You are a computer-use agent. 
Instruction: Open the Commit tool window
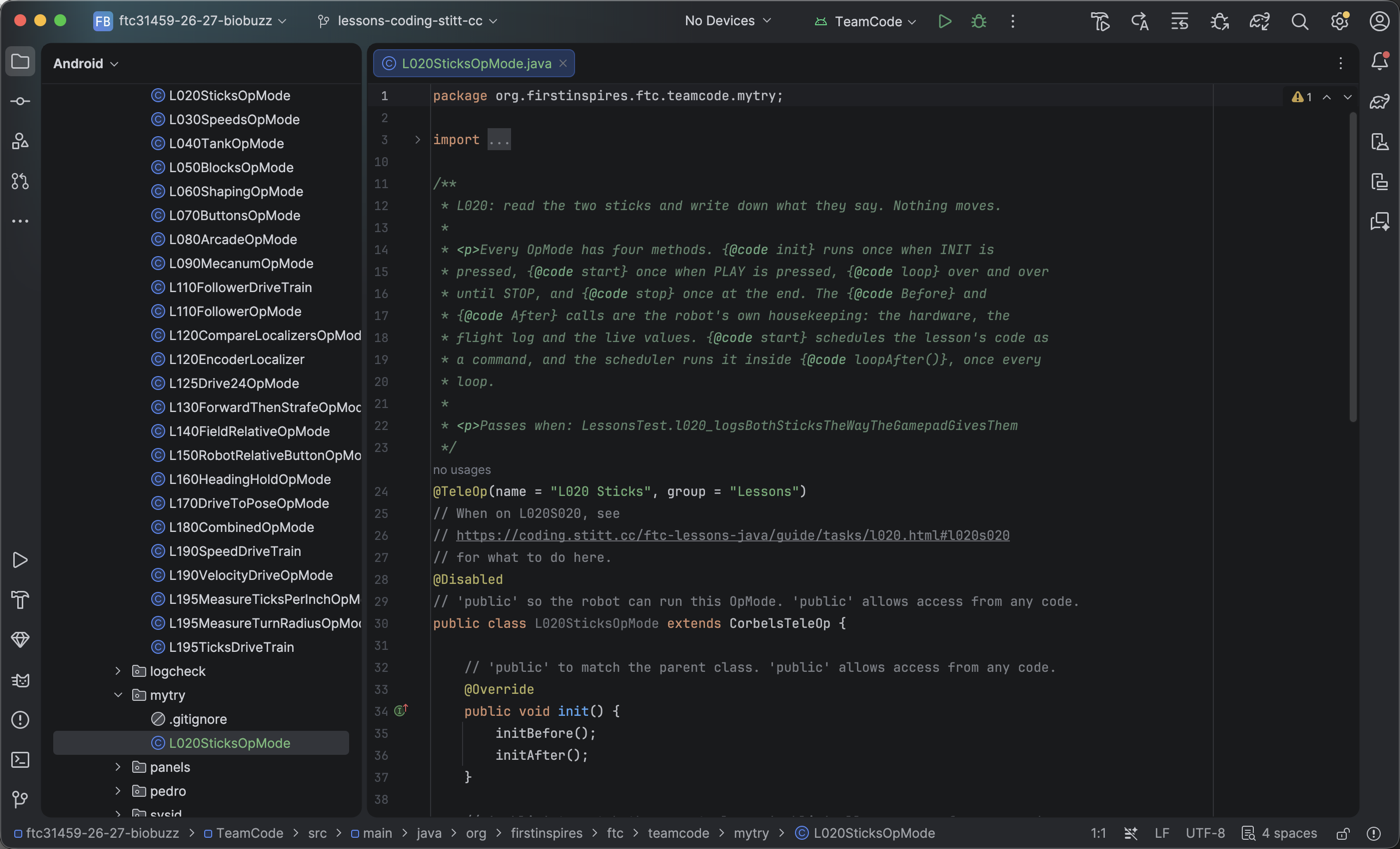20,101
